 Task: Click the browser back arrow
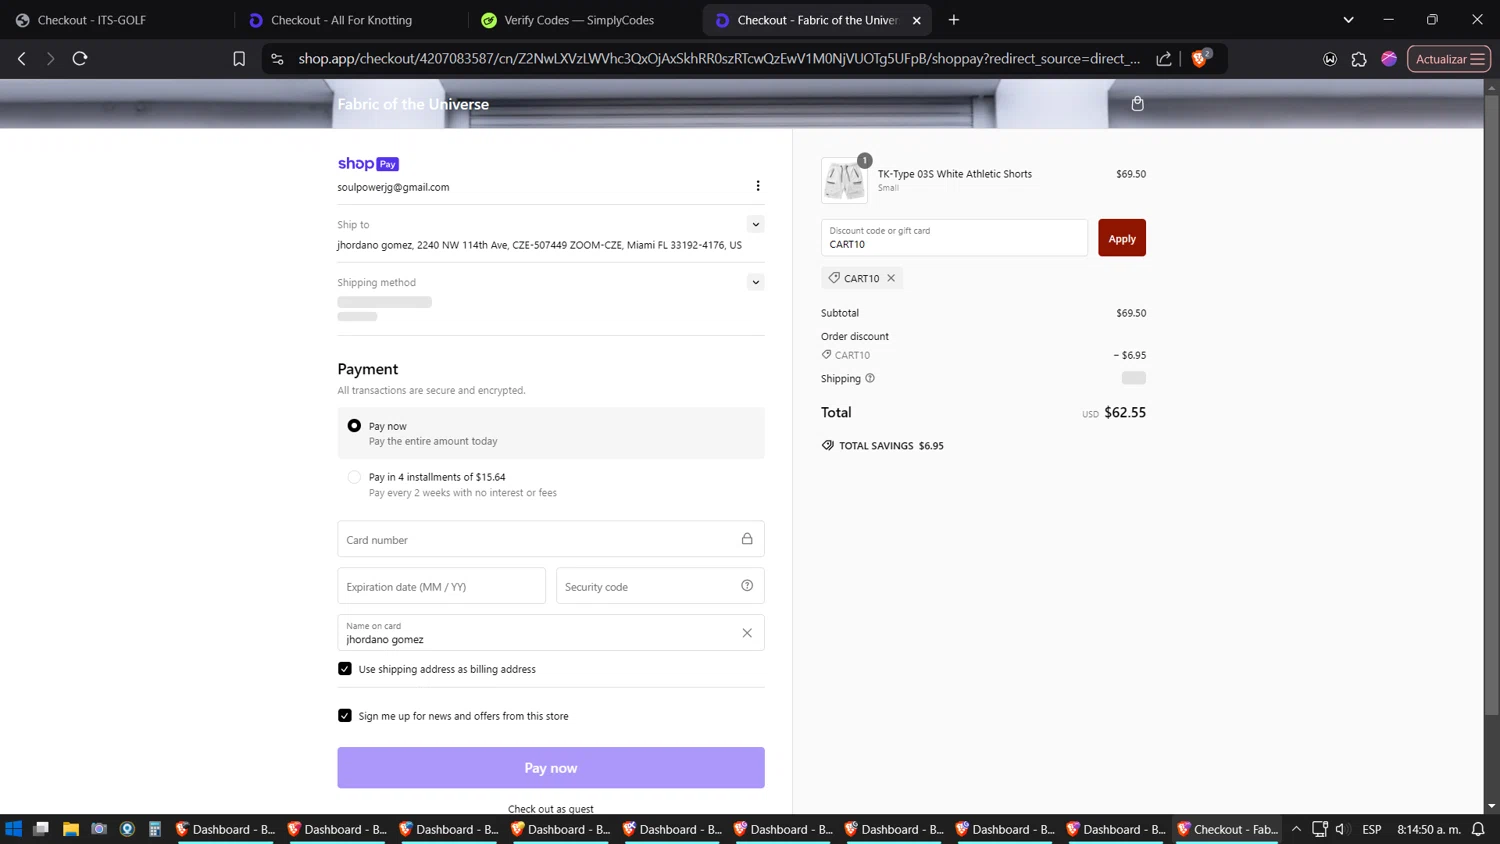pos(22,59)
